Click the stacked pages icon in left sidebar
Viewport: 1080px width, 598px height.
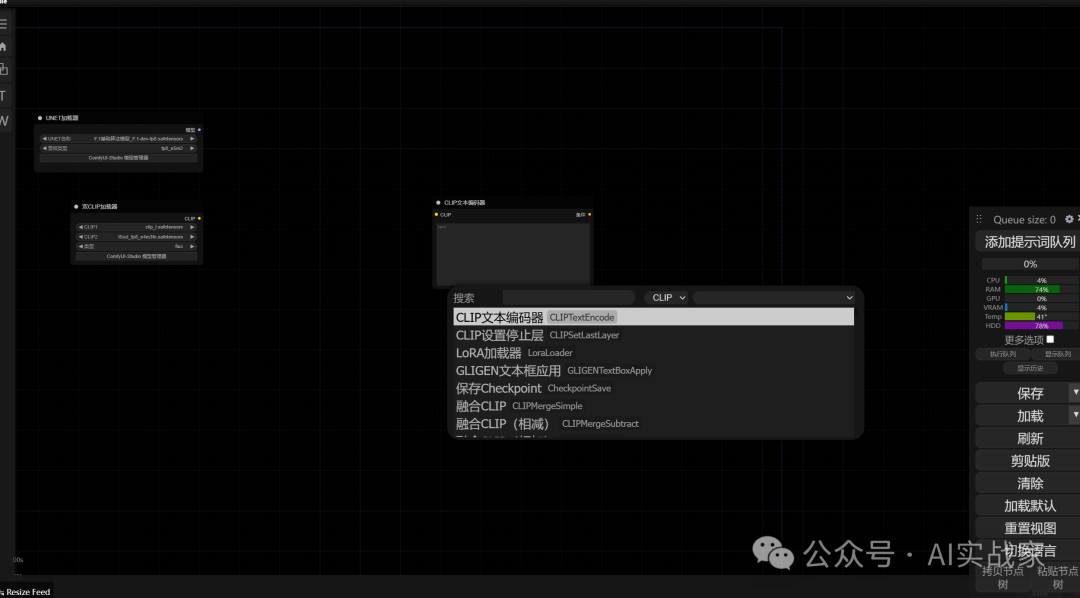click(x=3, y=69)
